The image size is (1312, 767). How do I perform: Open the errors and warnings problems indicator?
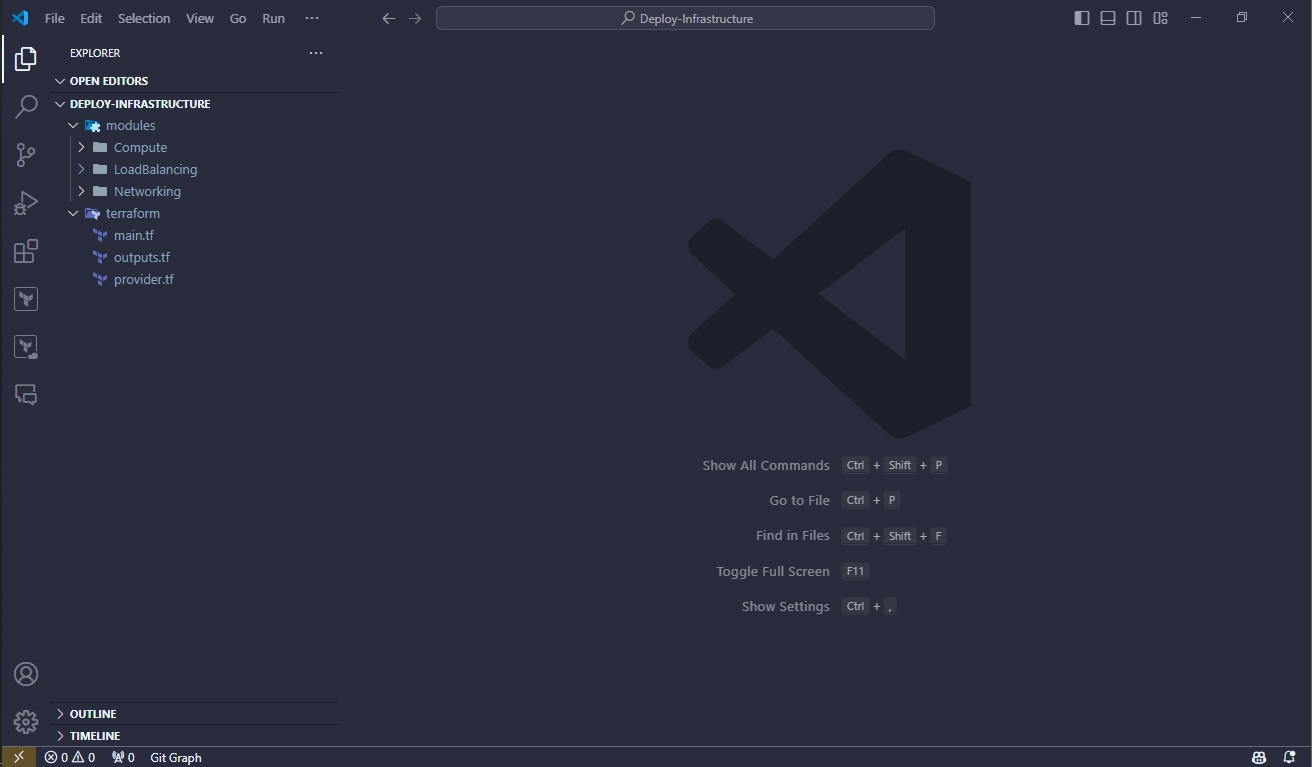pos(70,757)
